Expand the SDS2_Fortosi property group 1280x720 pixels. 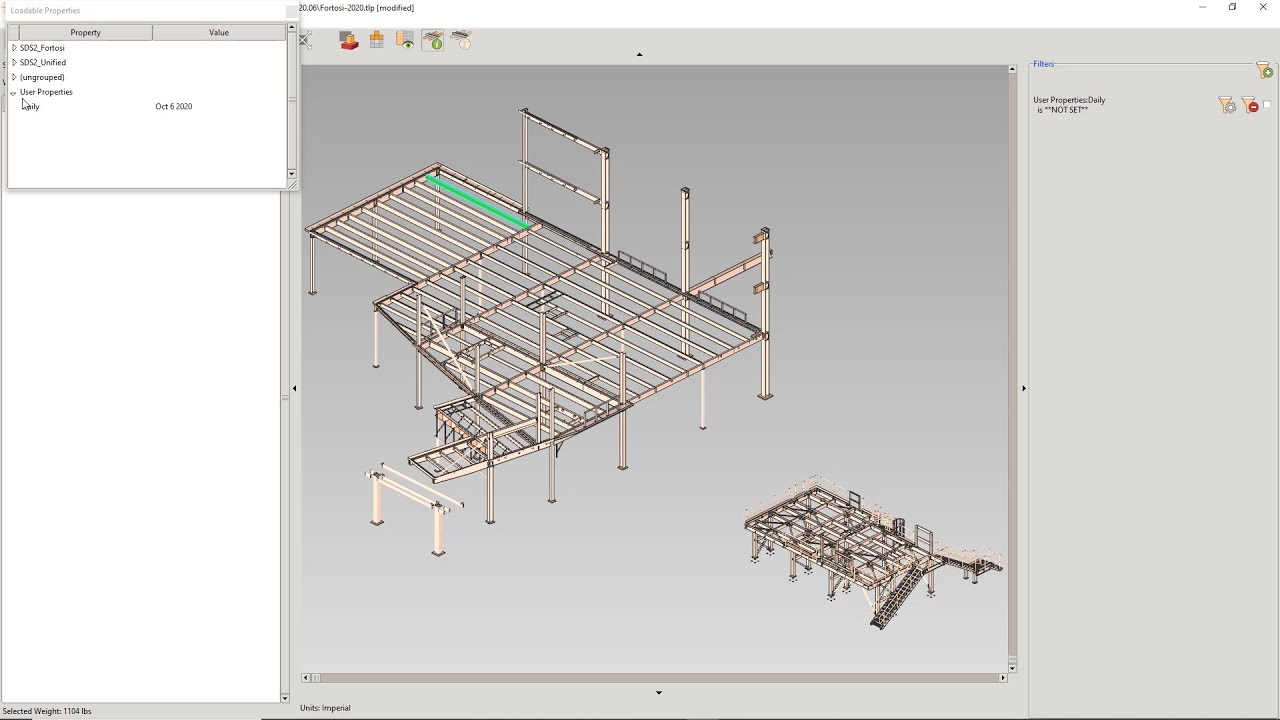coord(14,48)
